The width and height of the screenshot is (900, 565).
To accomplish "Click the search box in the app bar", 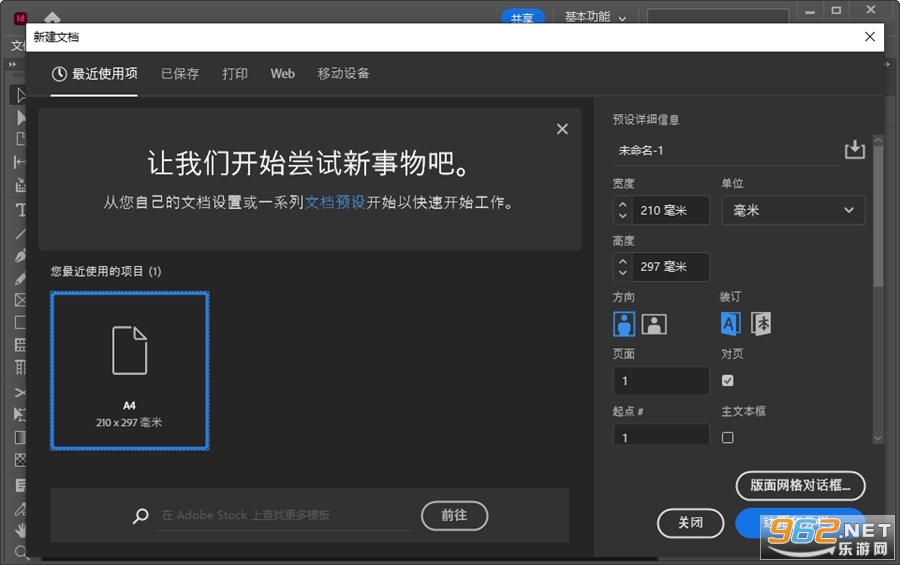I will 718,16.
